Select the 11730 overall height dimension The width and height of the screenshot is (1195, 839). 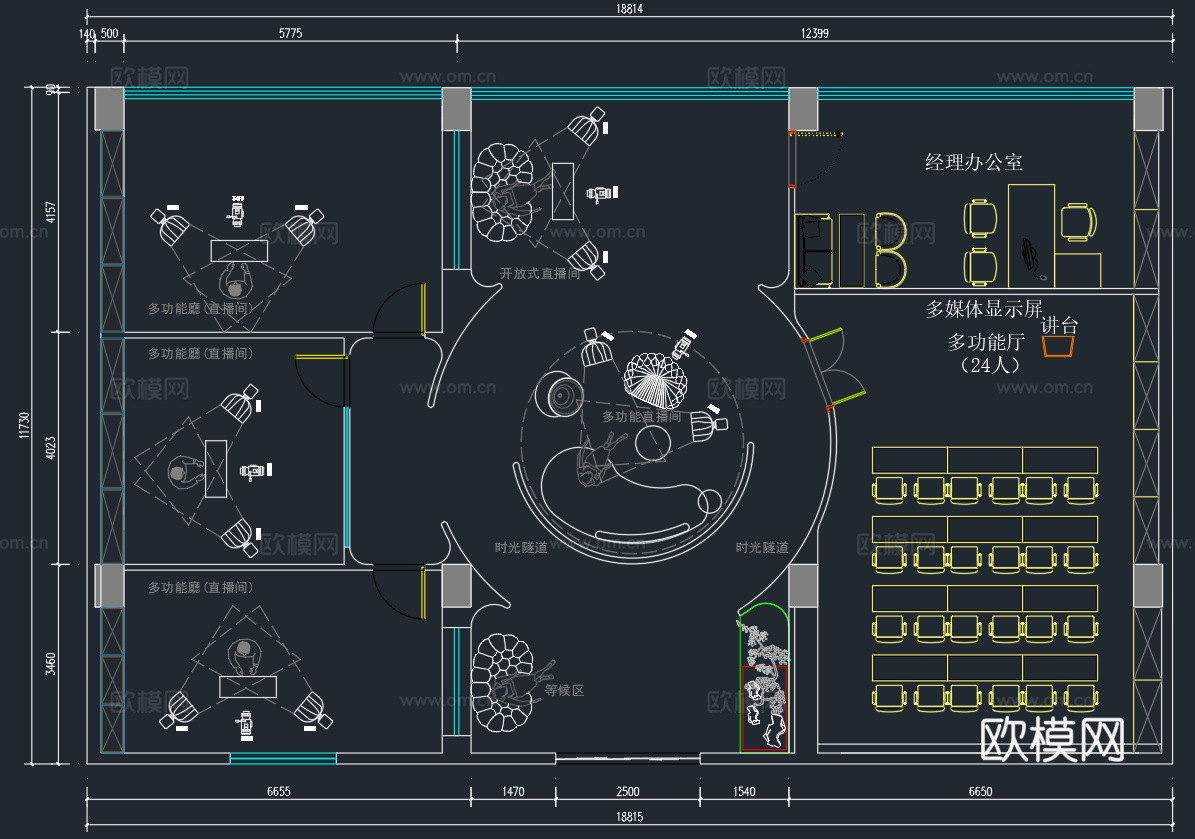[x=24, y=425]
